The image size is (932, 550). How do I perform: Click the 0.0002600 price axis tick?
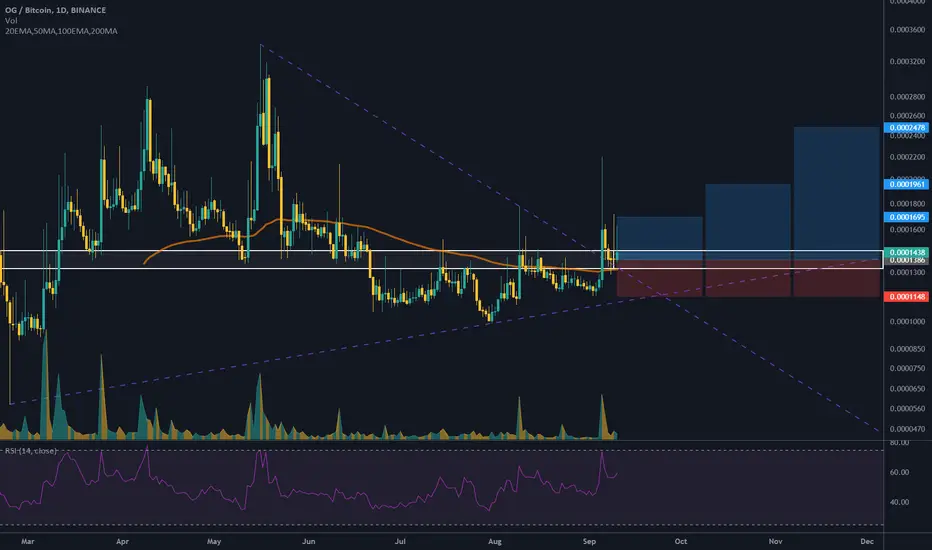pyautogui.click(x=907, y=116)
